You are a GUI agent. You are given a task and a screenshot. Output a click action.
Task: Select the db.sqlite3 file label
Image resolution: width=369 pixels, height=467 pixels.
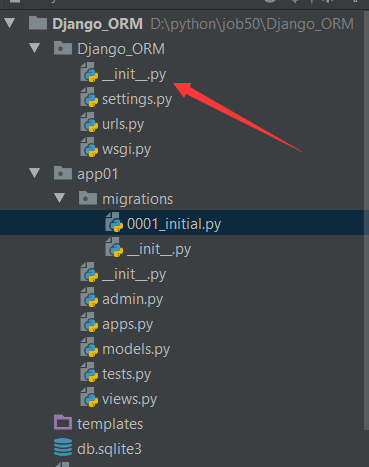109,449
